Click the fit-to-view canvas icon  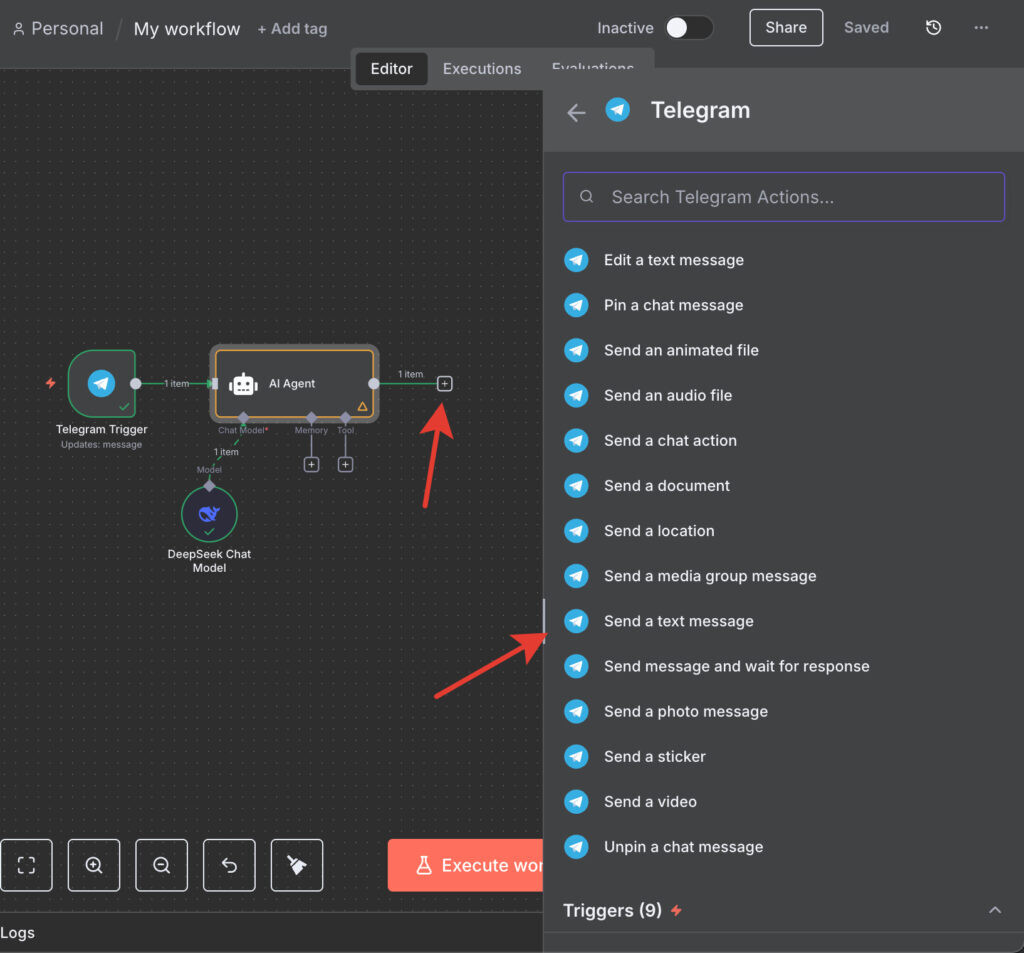coord(26,865)
